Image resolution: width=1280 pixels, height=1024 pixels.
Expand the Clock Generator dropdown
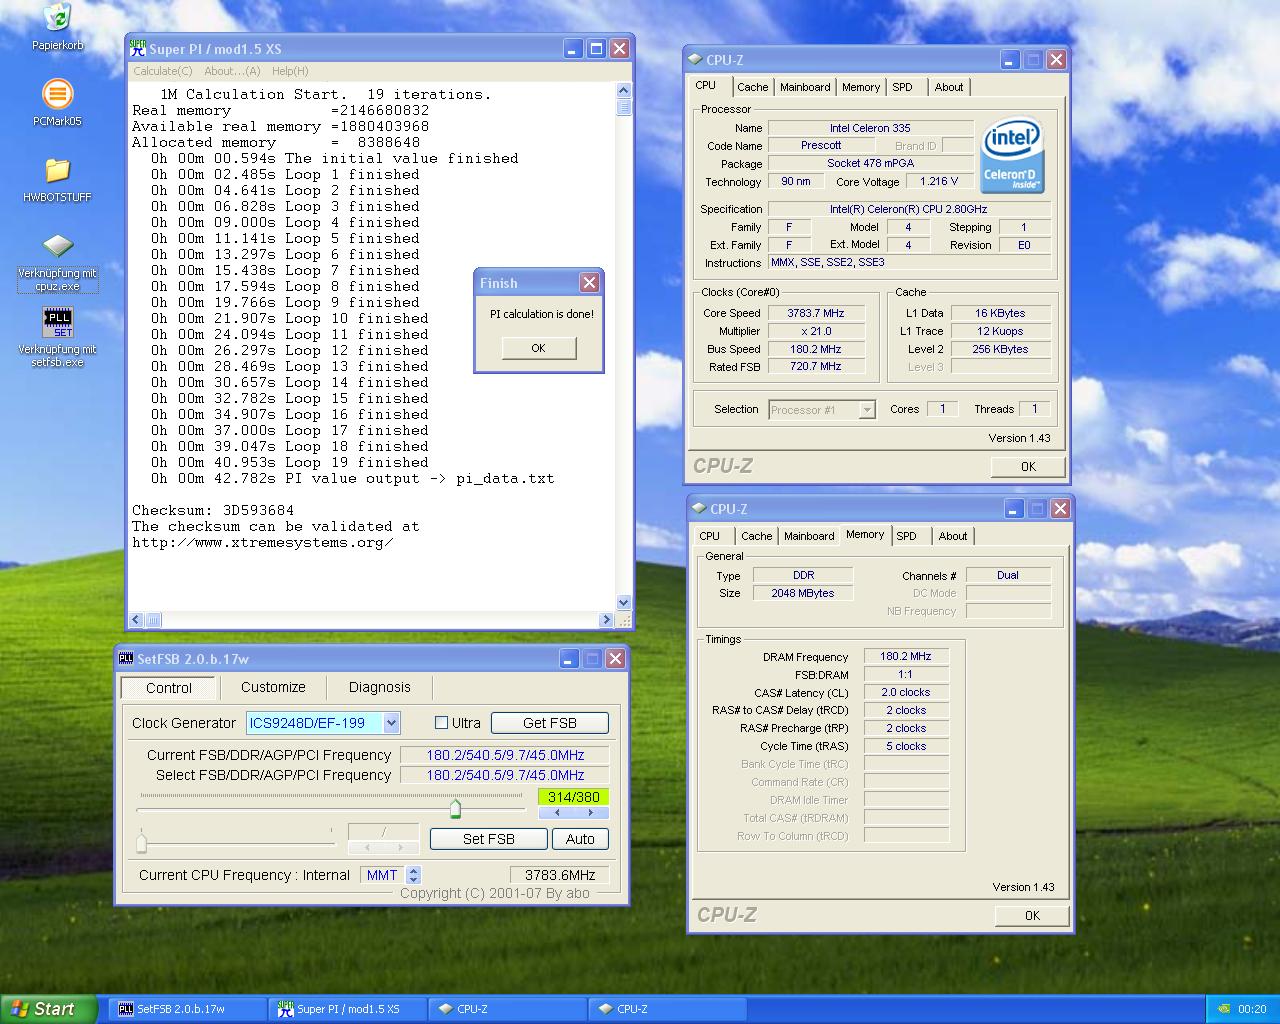coord(391,723)
